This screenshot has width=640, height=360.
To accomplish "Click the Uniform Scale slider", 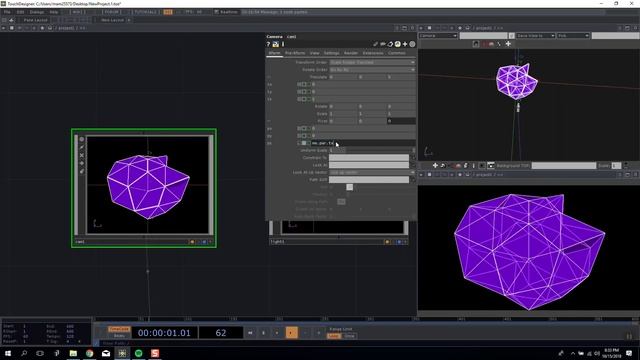I will (372, 150).
